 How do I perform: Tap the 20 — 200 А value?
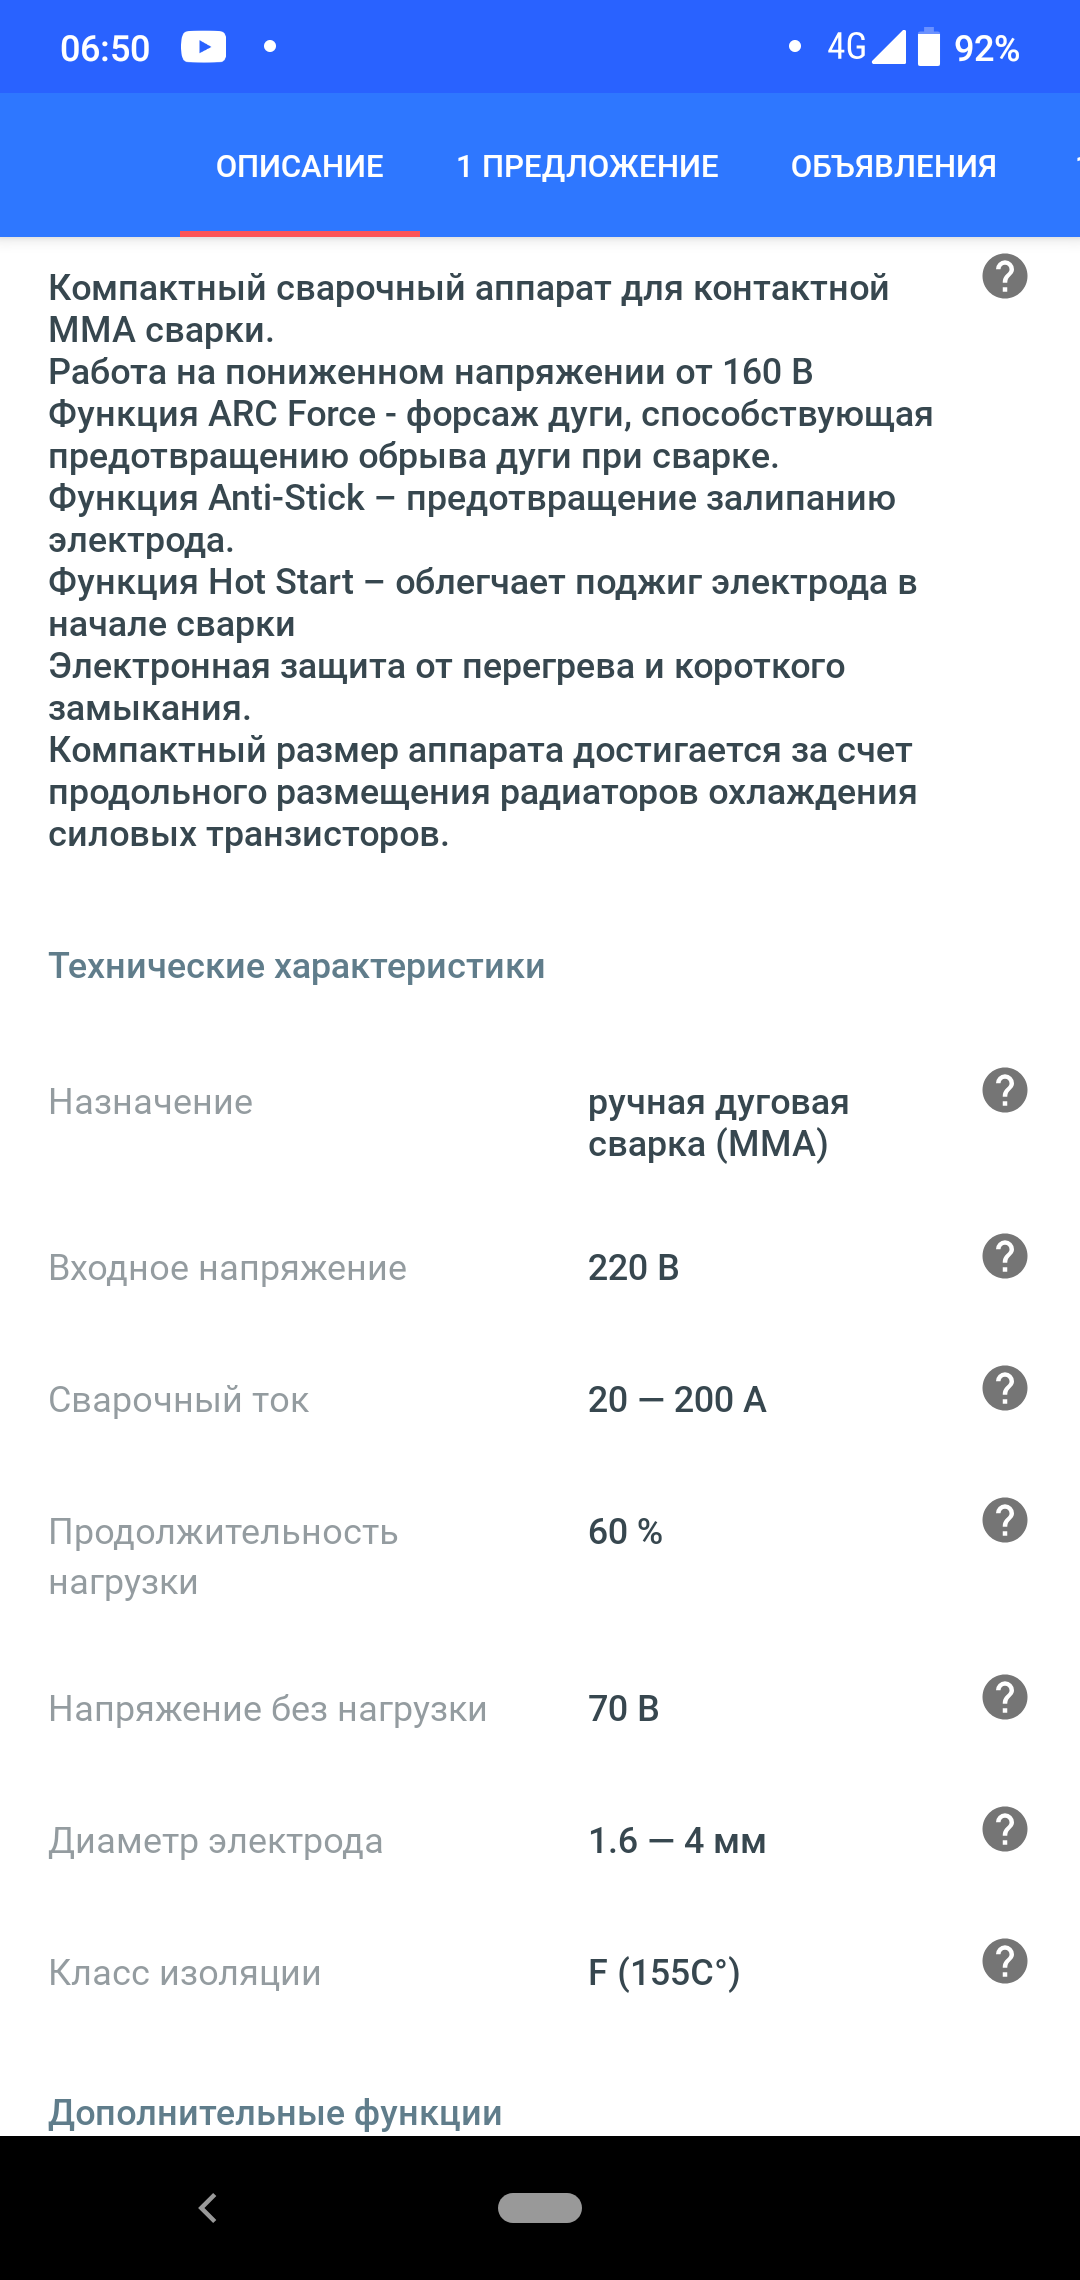point(677,1400)
